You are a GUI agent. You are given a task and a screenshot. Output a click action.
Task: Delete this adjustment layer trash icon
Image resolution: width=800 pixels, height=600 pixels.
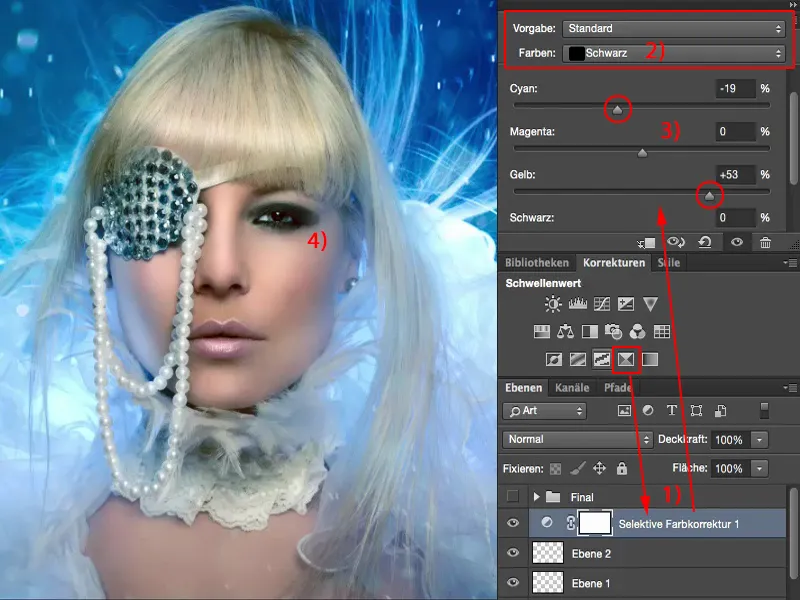point(765,243)
